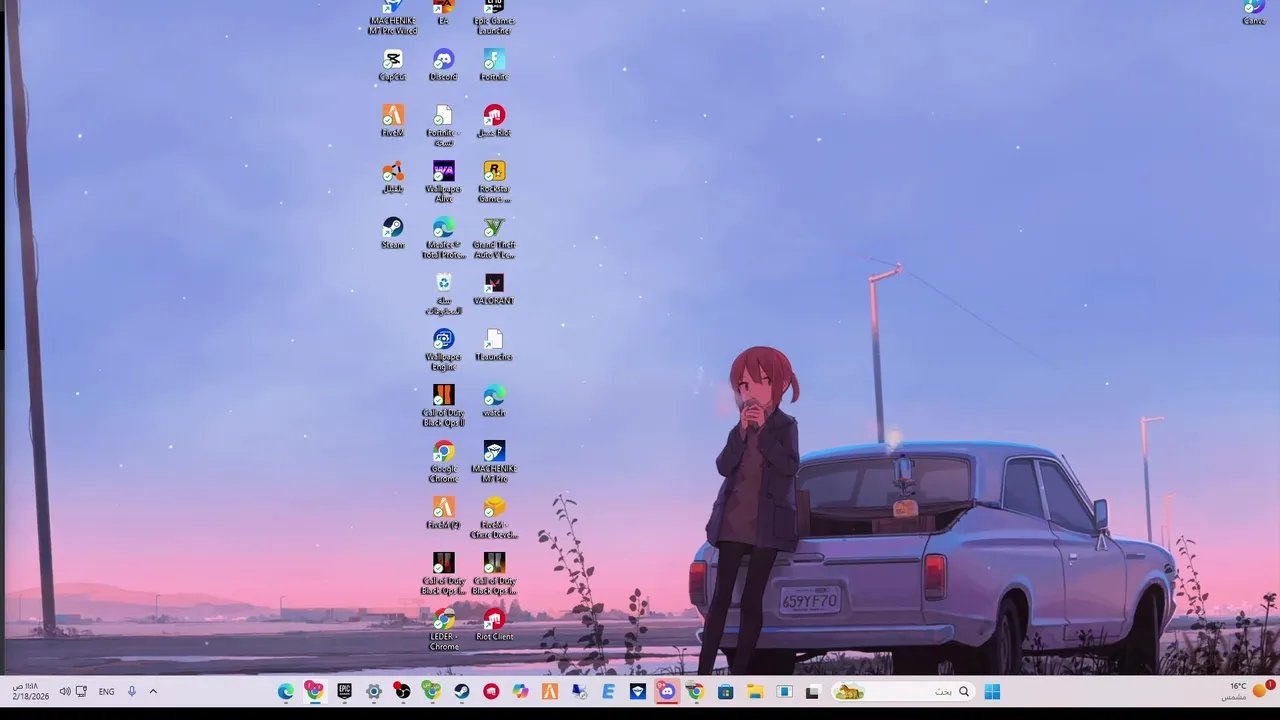Select the MACHENIKE M7 Pro Wired desktop icon
Screen dimensions: 1280x720
click(x=393, y=18)
